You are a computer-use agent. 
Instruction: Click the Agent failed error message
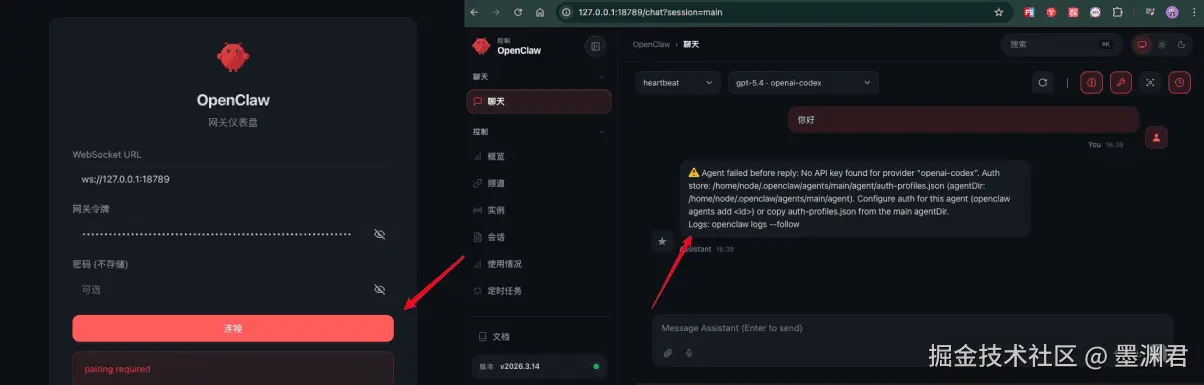pyautogui.click(x=855, y=198)
